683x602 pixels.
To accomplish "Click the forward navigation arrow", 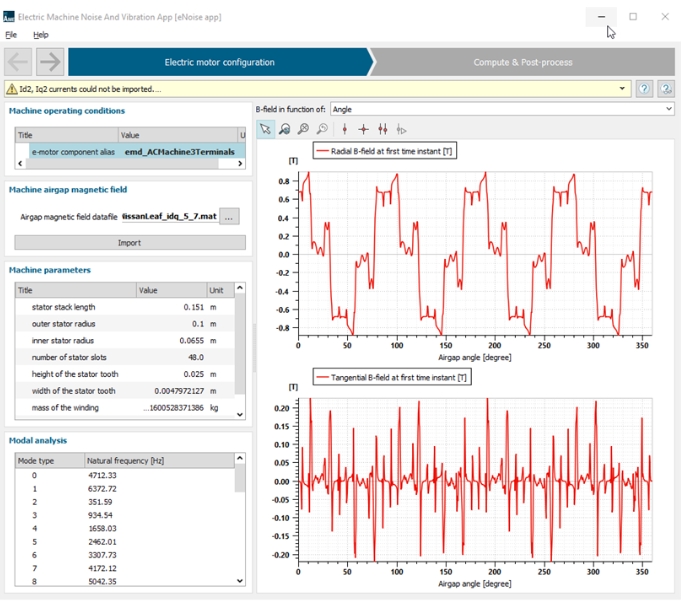I will point(50,62).
